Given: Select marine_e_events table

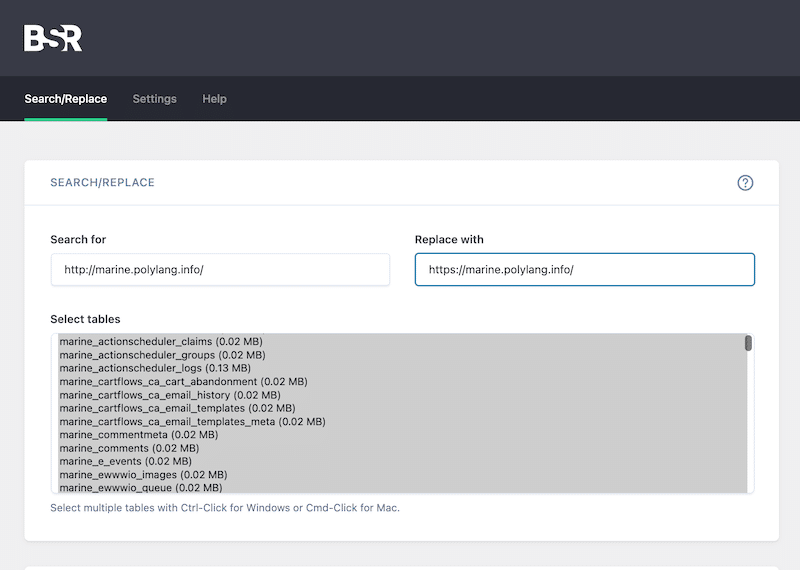Looking at the screenshot, I should [403, 461].
